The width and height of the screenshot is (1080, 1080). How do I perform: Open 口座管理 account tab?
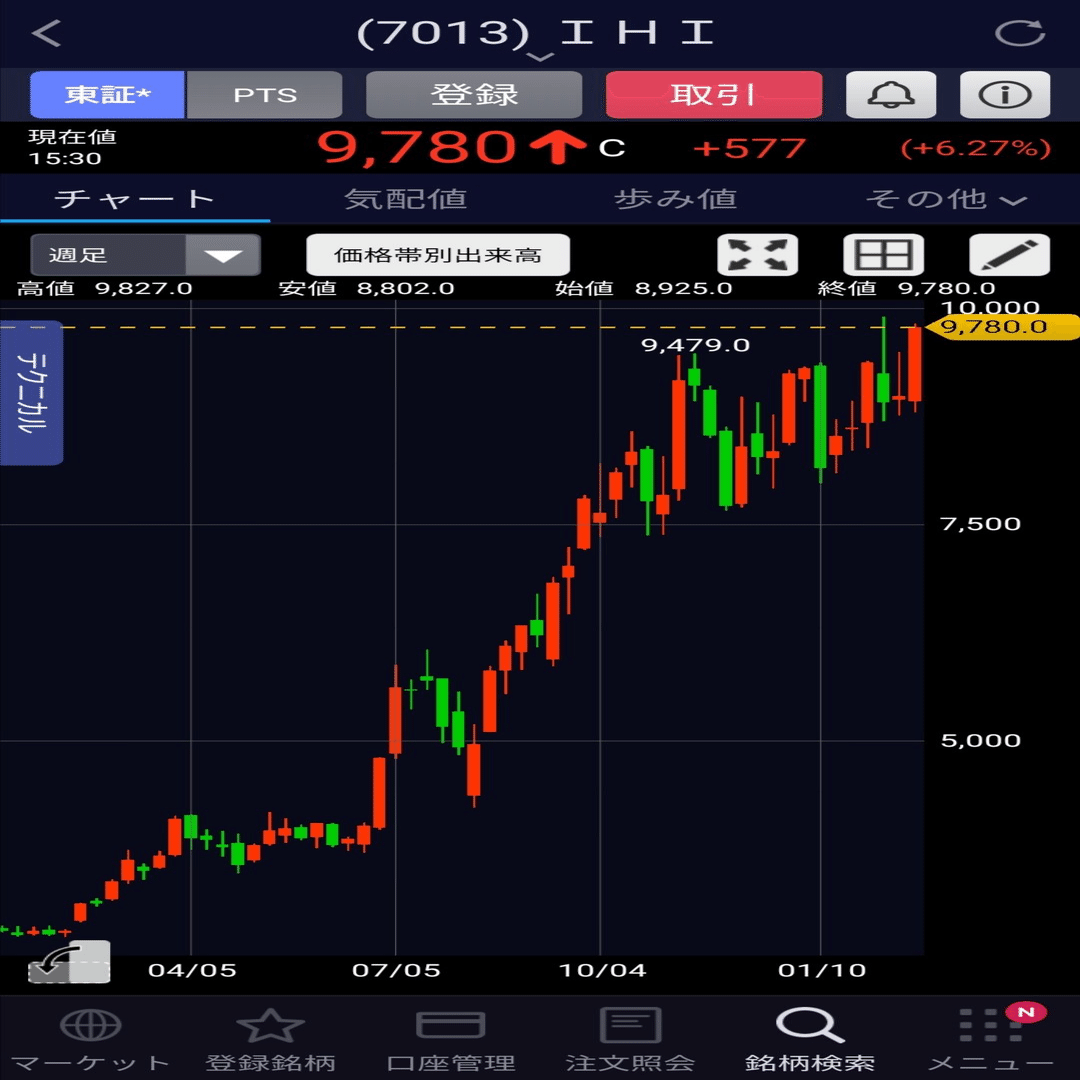click(x=450, y=1040)
